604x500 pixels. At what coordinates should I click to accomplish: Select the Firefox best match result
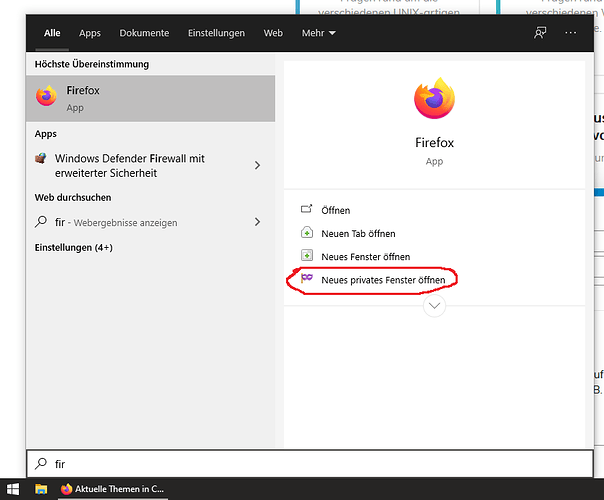click(x=151, y=99)
